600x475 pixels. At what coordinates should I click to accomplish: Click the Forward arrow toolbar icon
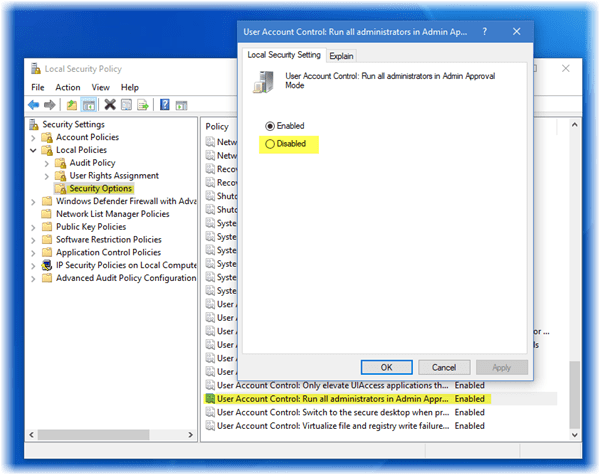tap(50, 104)
